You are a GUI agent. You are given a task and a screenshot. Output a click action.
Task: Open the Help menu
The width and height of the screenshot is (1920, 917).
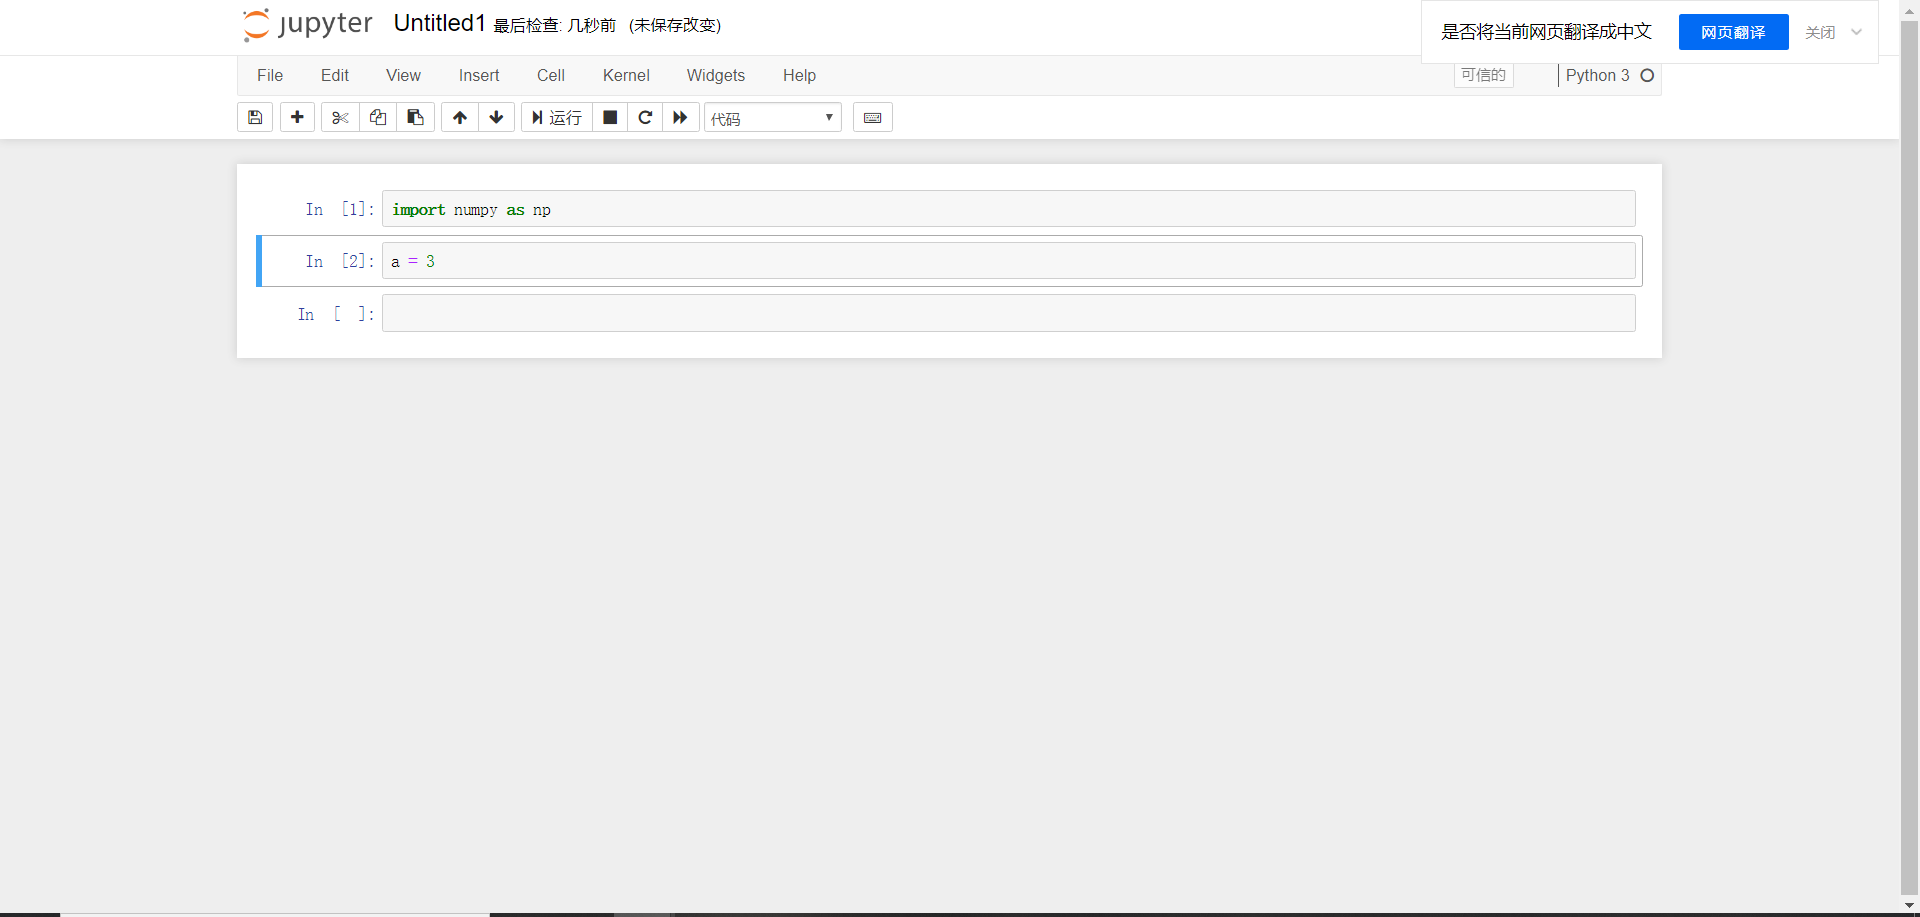click(799, 76)
